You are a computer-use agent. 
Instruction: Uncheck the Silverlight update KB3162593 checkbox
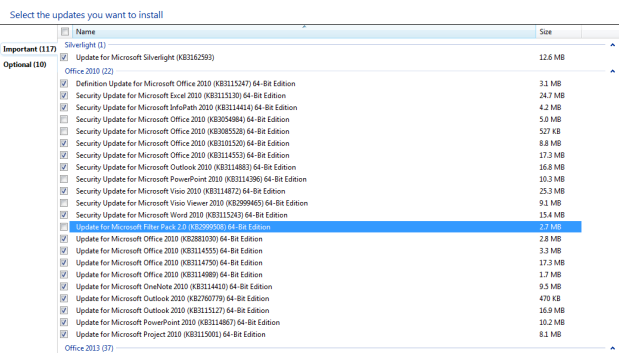click(64, 57)
